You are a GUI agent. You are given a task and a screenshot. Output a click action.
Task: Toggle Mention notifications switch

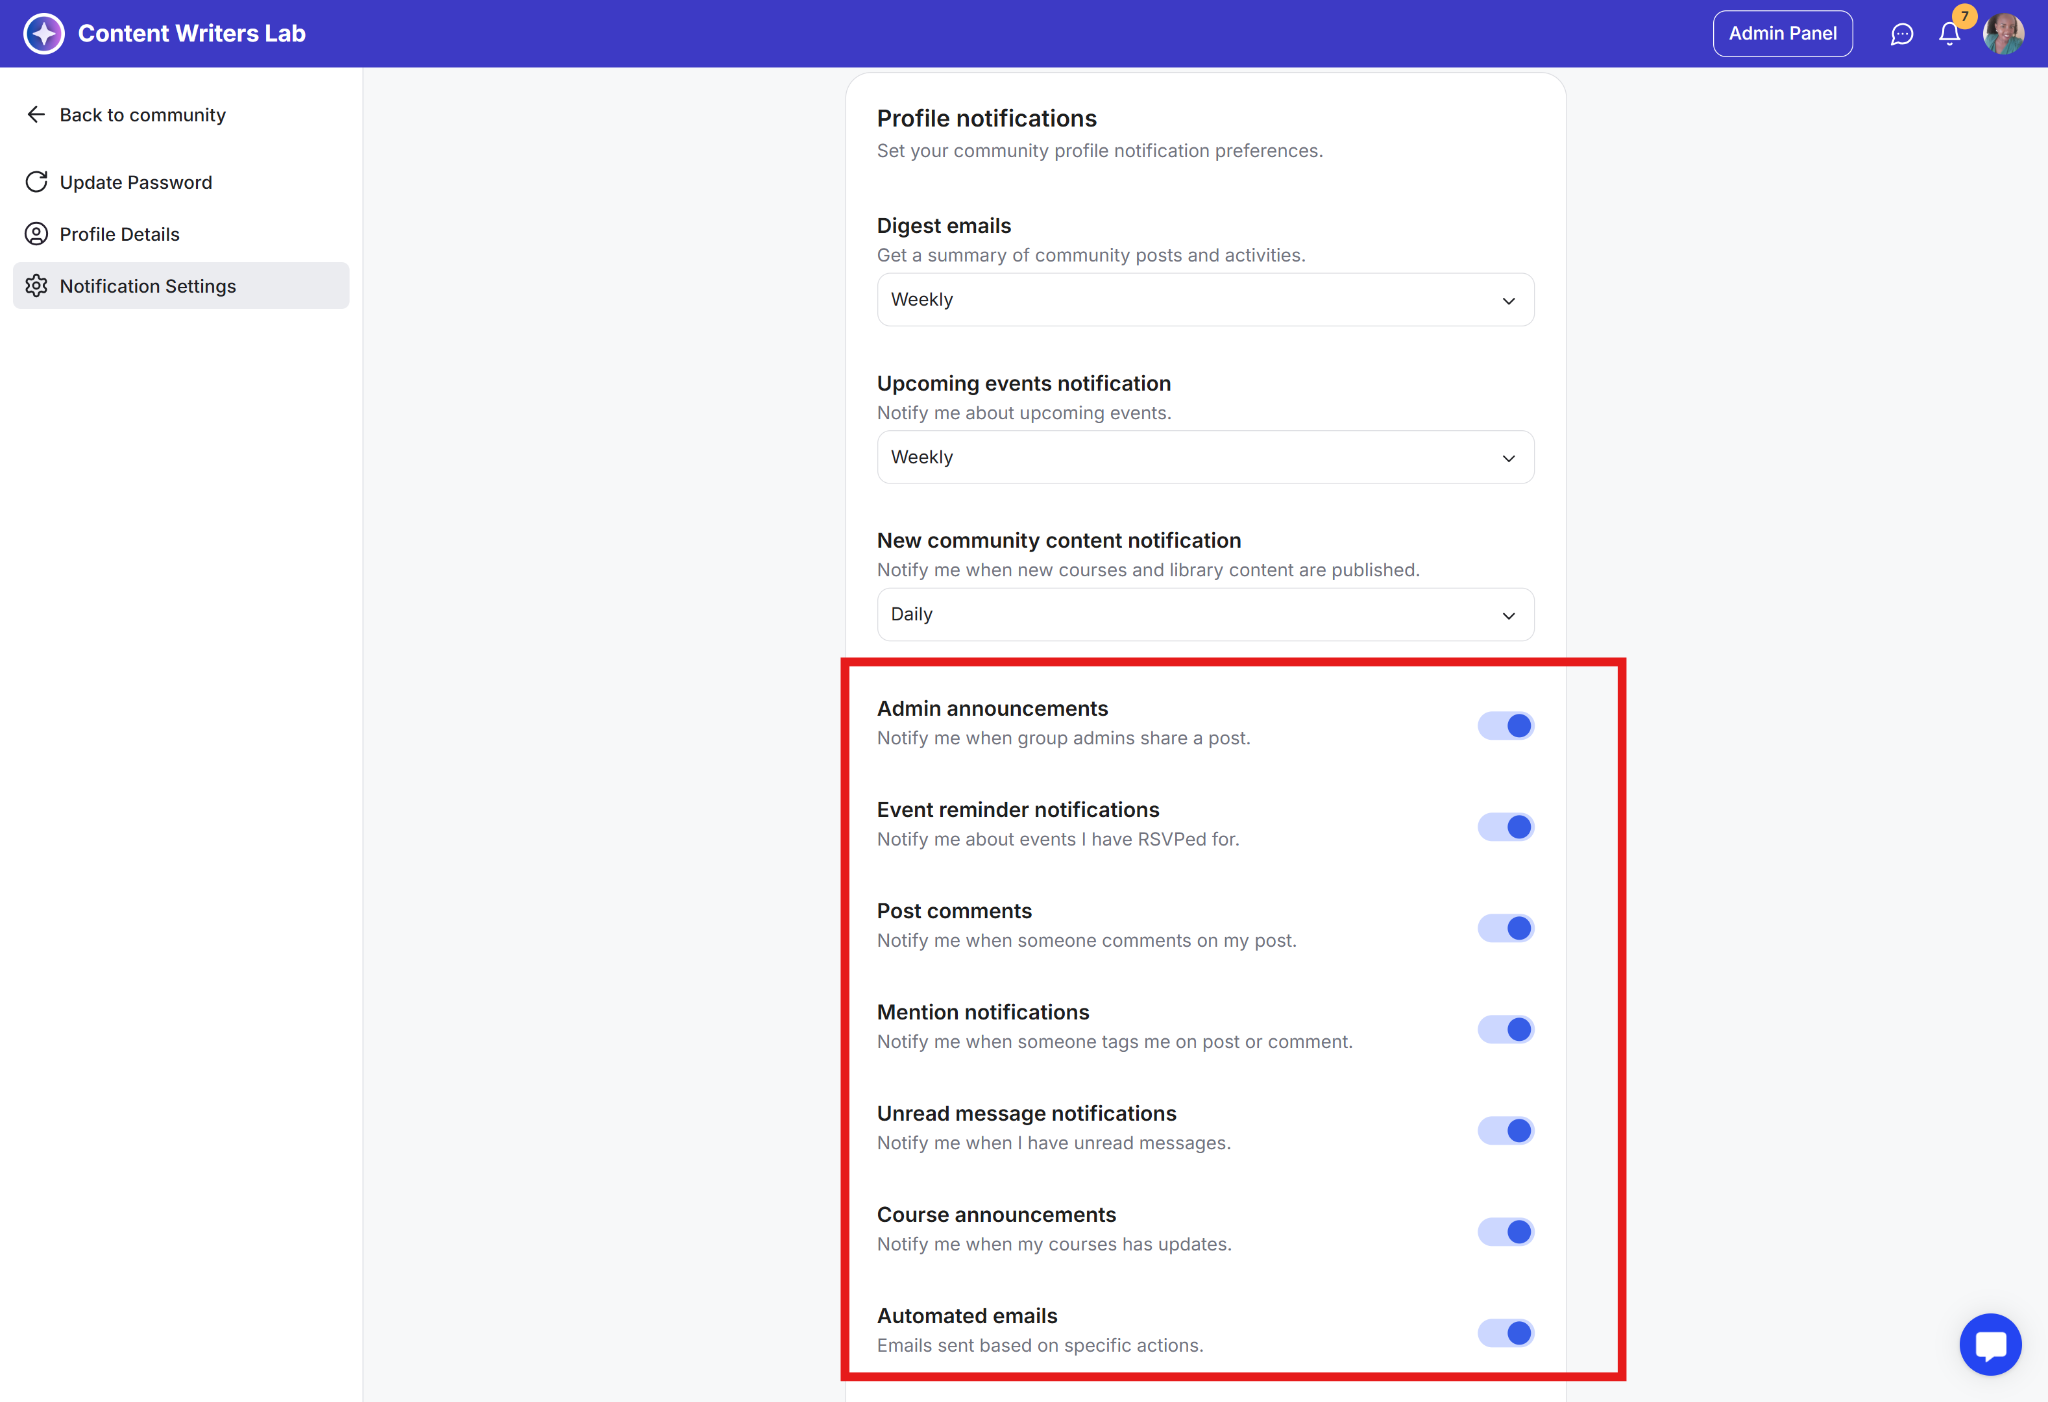click(1505, 1029)
